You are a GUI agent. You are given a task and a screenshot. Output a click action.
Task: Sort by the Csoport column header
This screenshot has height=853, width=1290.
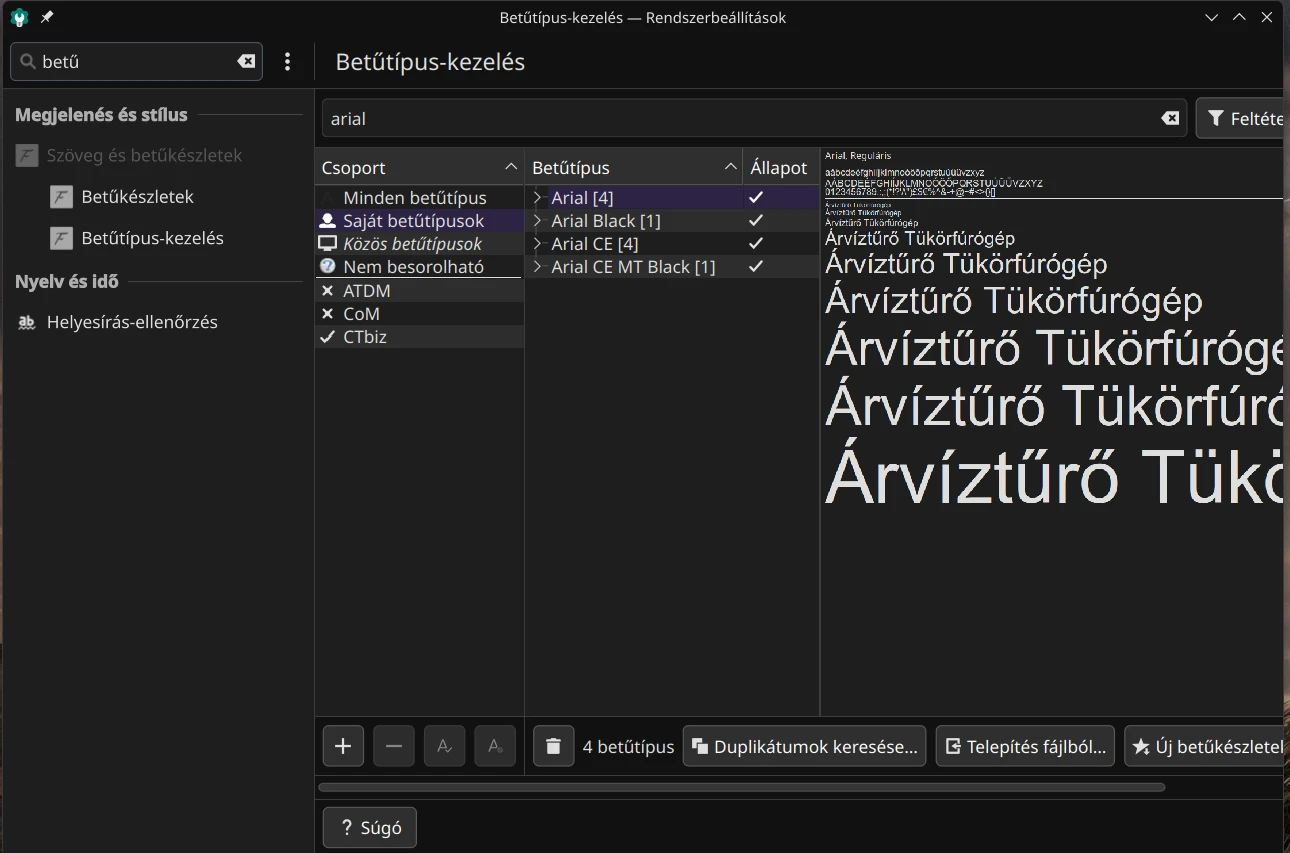pyautogui.click(x=420, y=167)
